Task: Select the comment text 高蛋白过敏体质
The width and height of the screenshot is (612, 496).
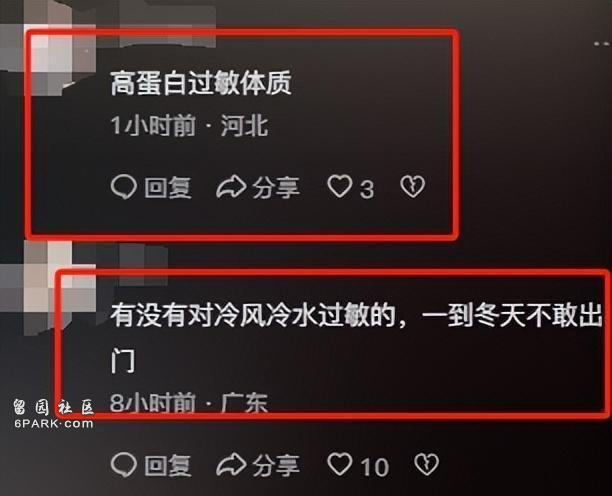Action: [x=201, y=84]
